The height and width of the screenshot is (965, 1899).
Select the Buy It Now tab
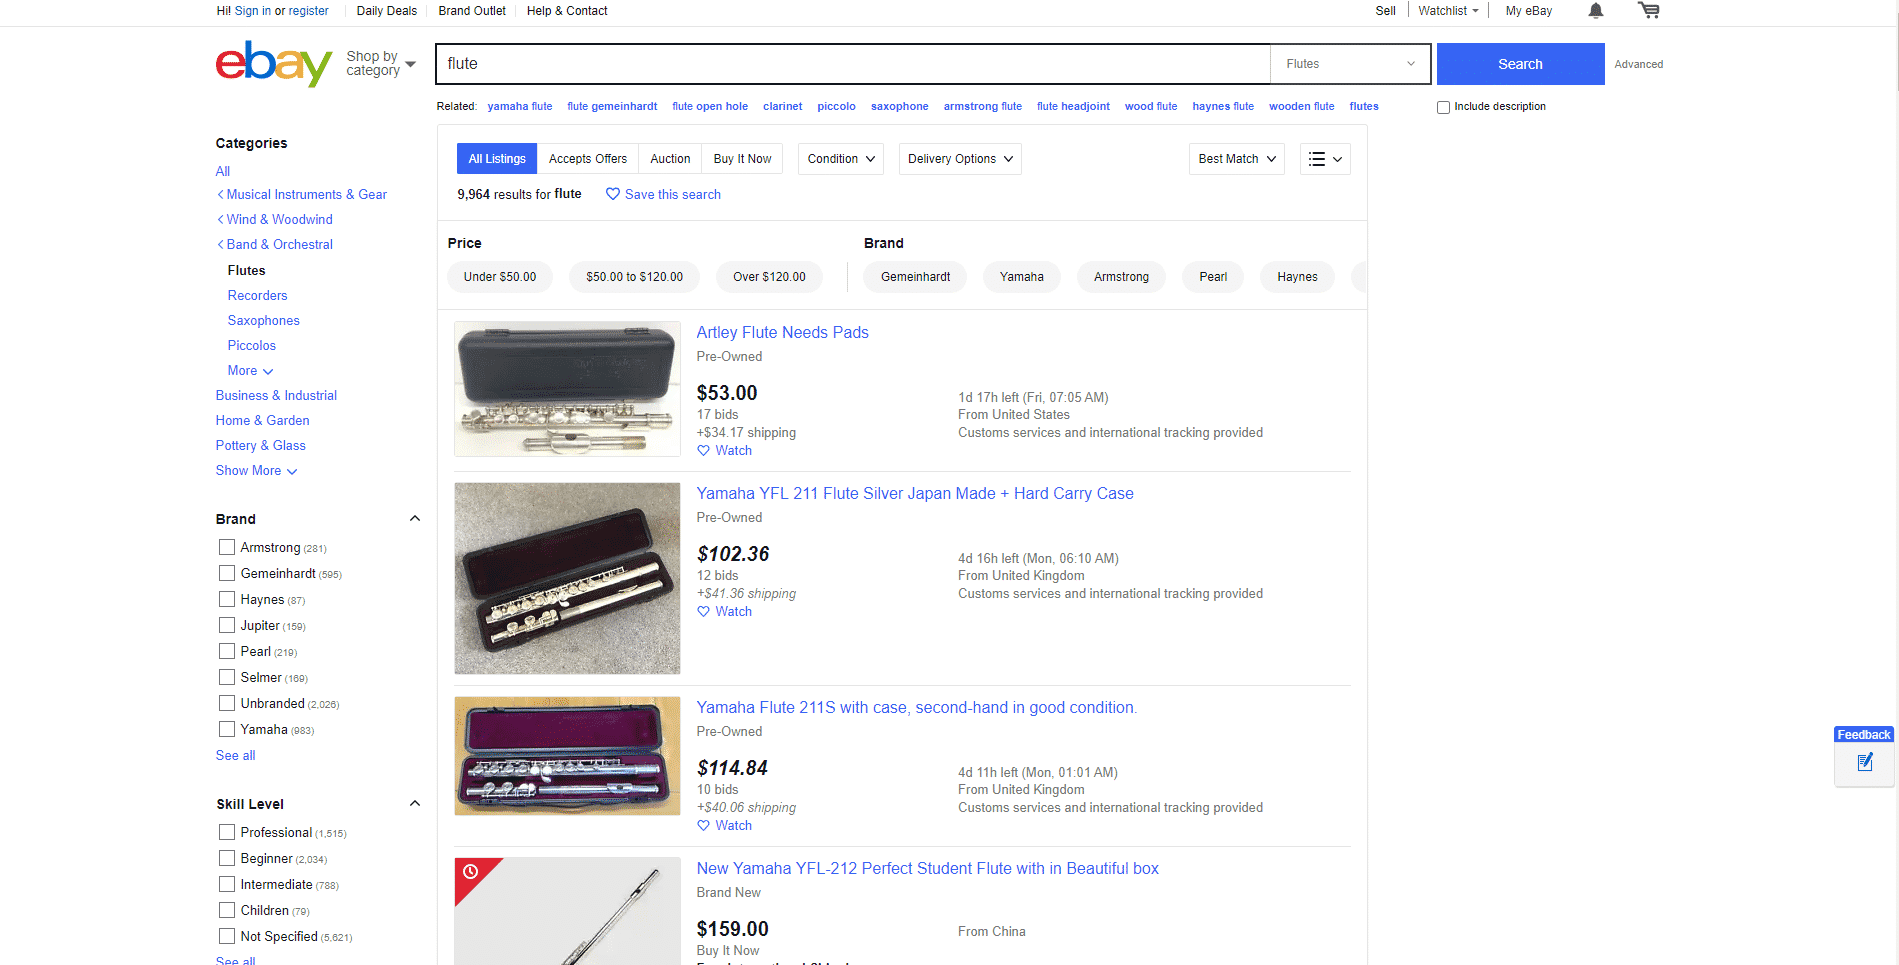[742, 159]
